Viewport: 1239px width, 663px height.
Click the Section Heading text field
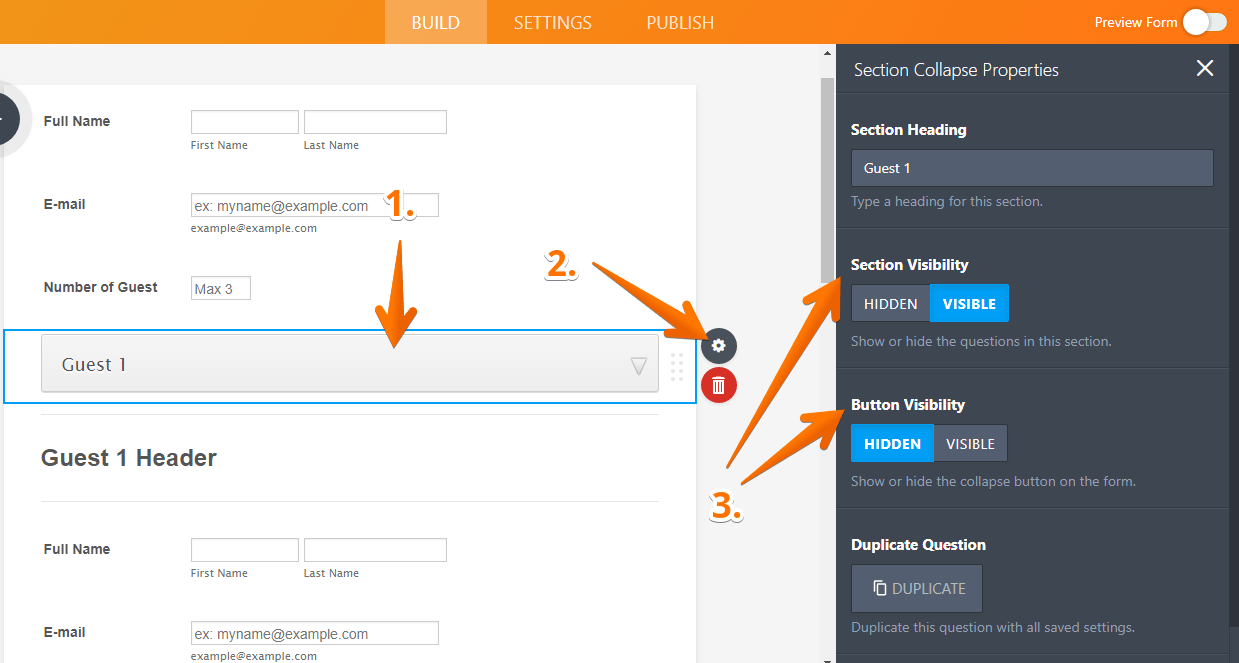1031,167
